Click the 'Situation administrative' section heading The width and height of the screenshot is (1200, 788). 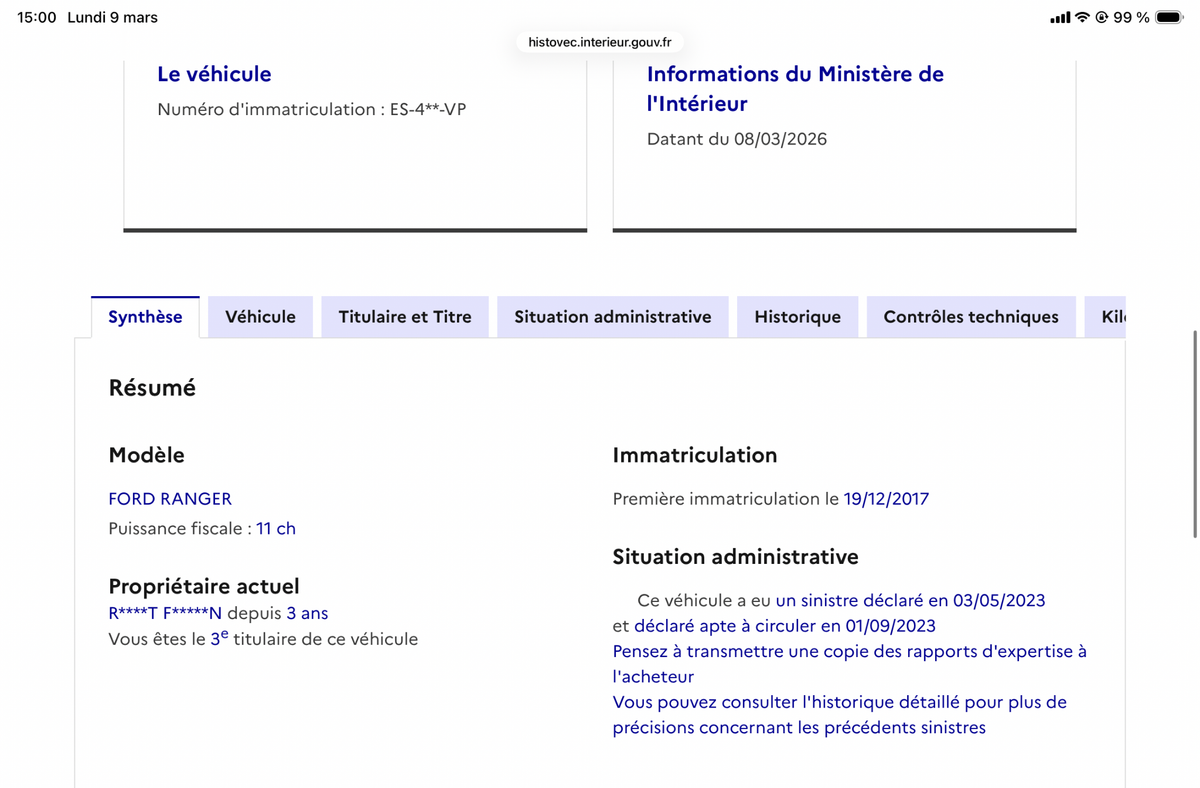[736, 557]
